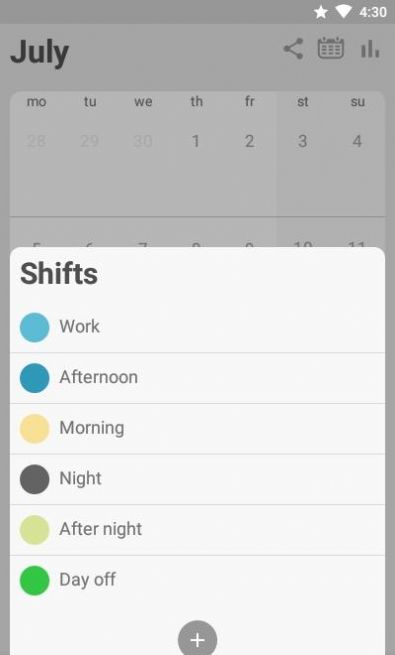The width and height of the screenshot is (395, 655).
Task: Pick the Day off entry
Action: coord(198,580)
